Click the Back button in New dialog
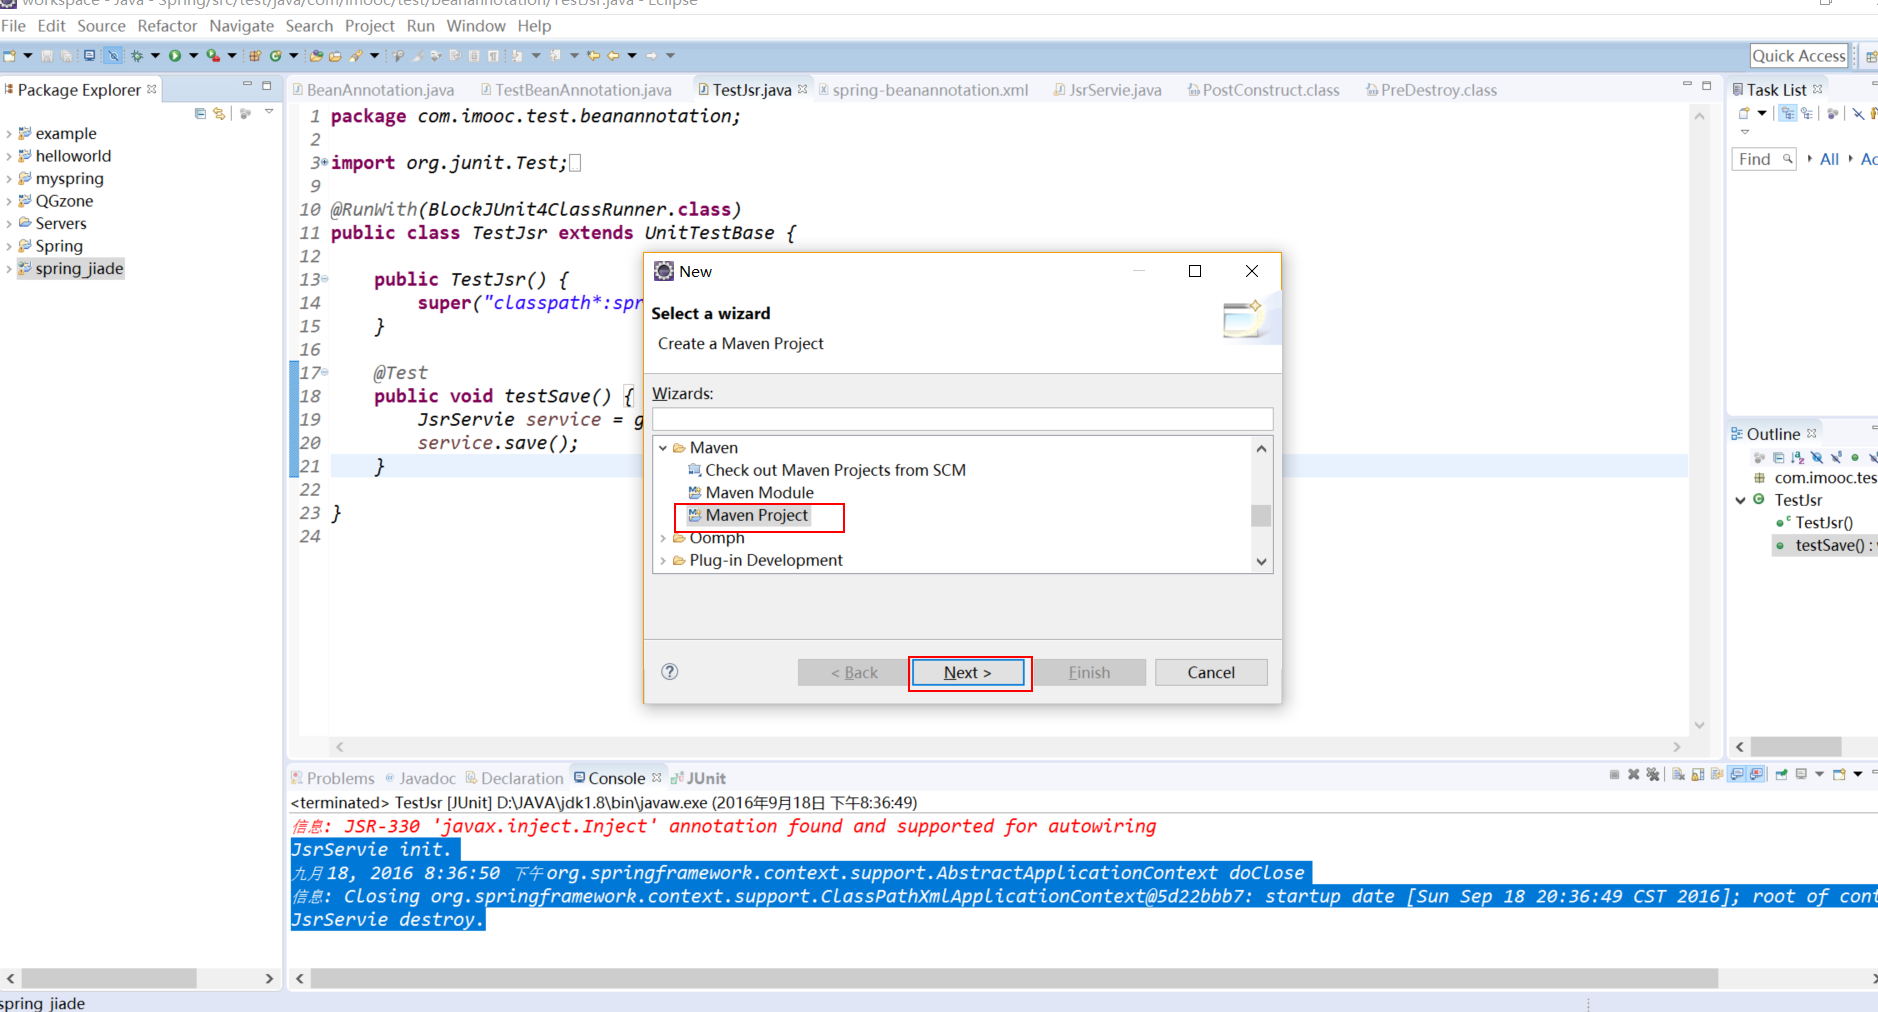This screenshot has height=1012, width=1878. point(854,672)
